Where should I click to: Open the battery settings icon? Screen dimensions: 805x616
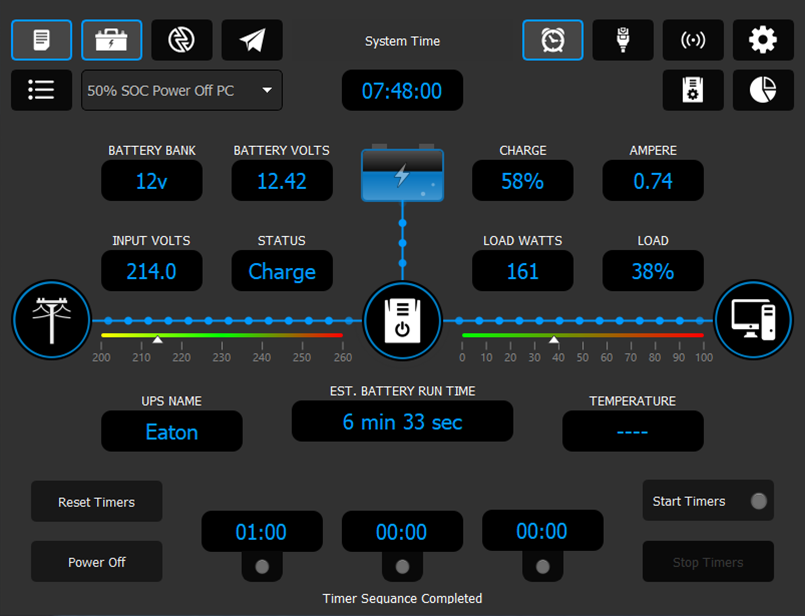111,40
